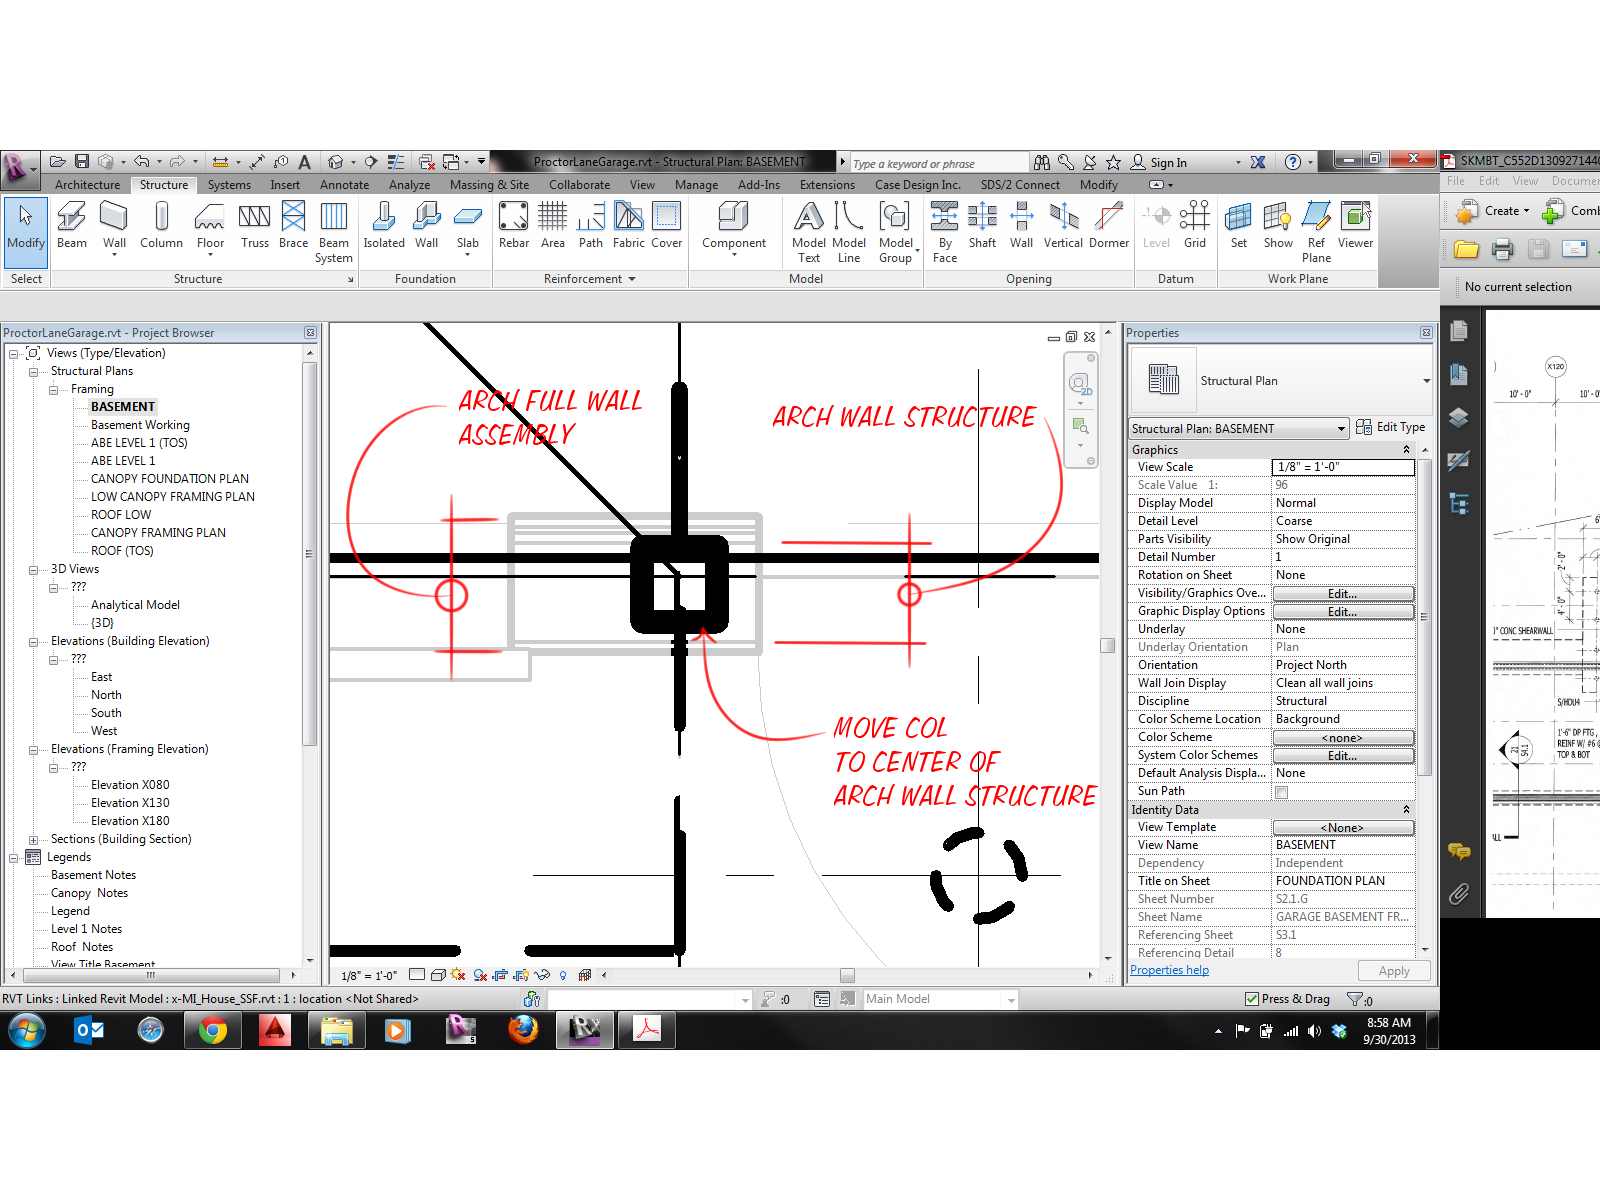This screenshot has height=1200, width=1600.
Task: Click the Apply button in Properties
Action: 1393,970
